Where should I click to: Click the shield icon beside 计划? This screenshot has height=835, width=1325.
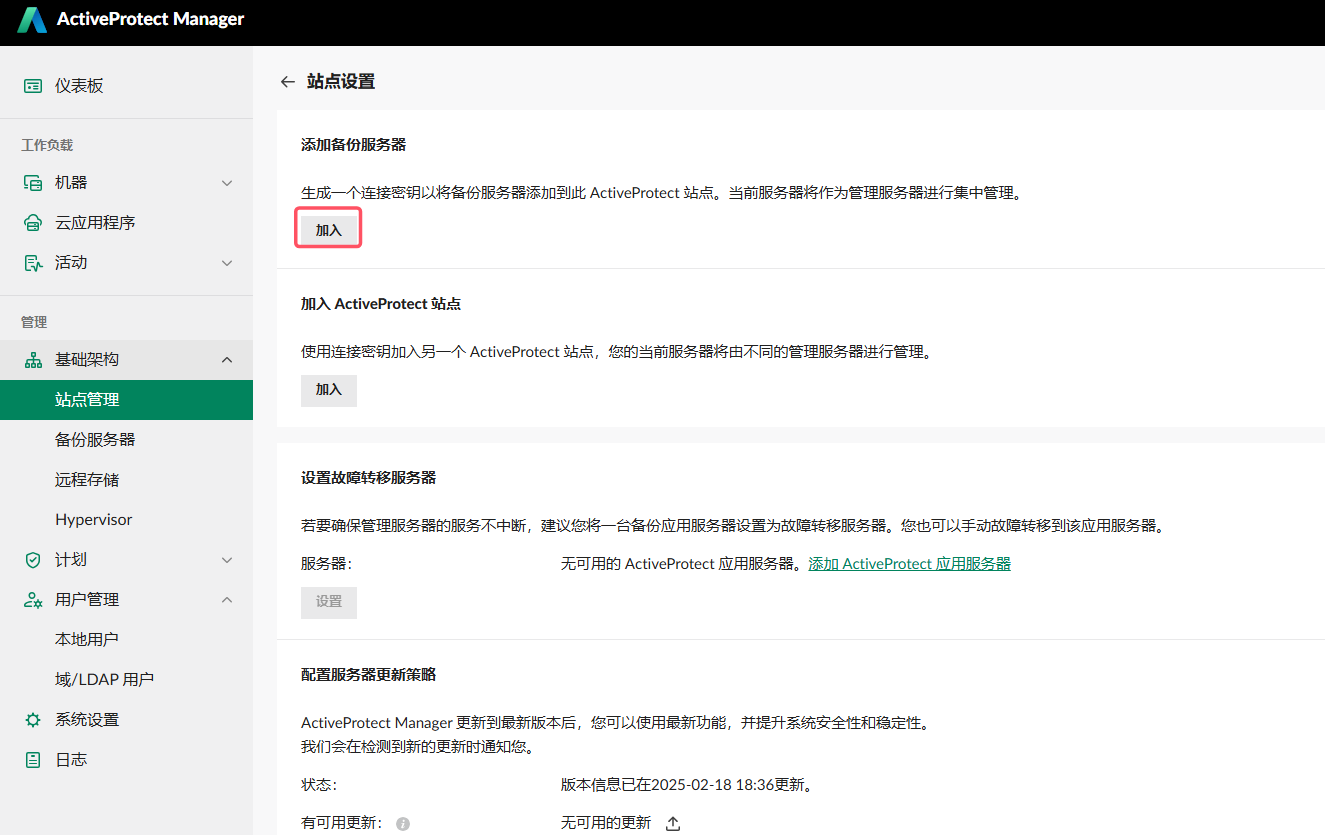pyautogui.click(x=33, y=560)
